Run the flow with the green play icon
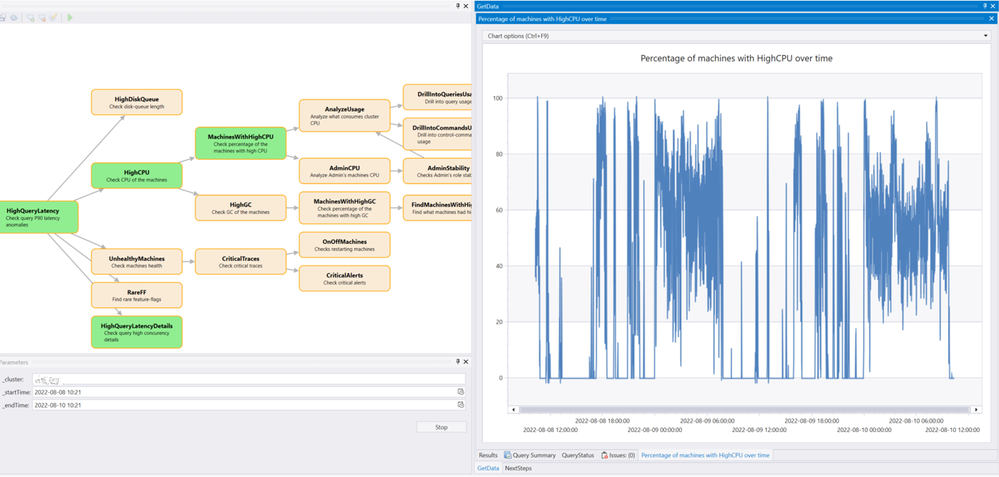Viewport: 999px width, 477px height. (70, 17)
